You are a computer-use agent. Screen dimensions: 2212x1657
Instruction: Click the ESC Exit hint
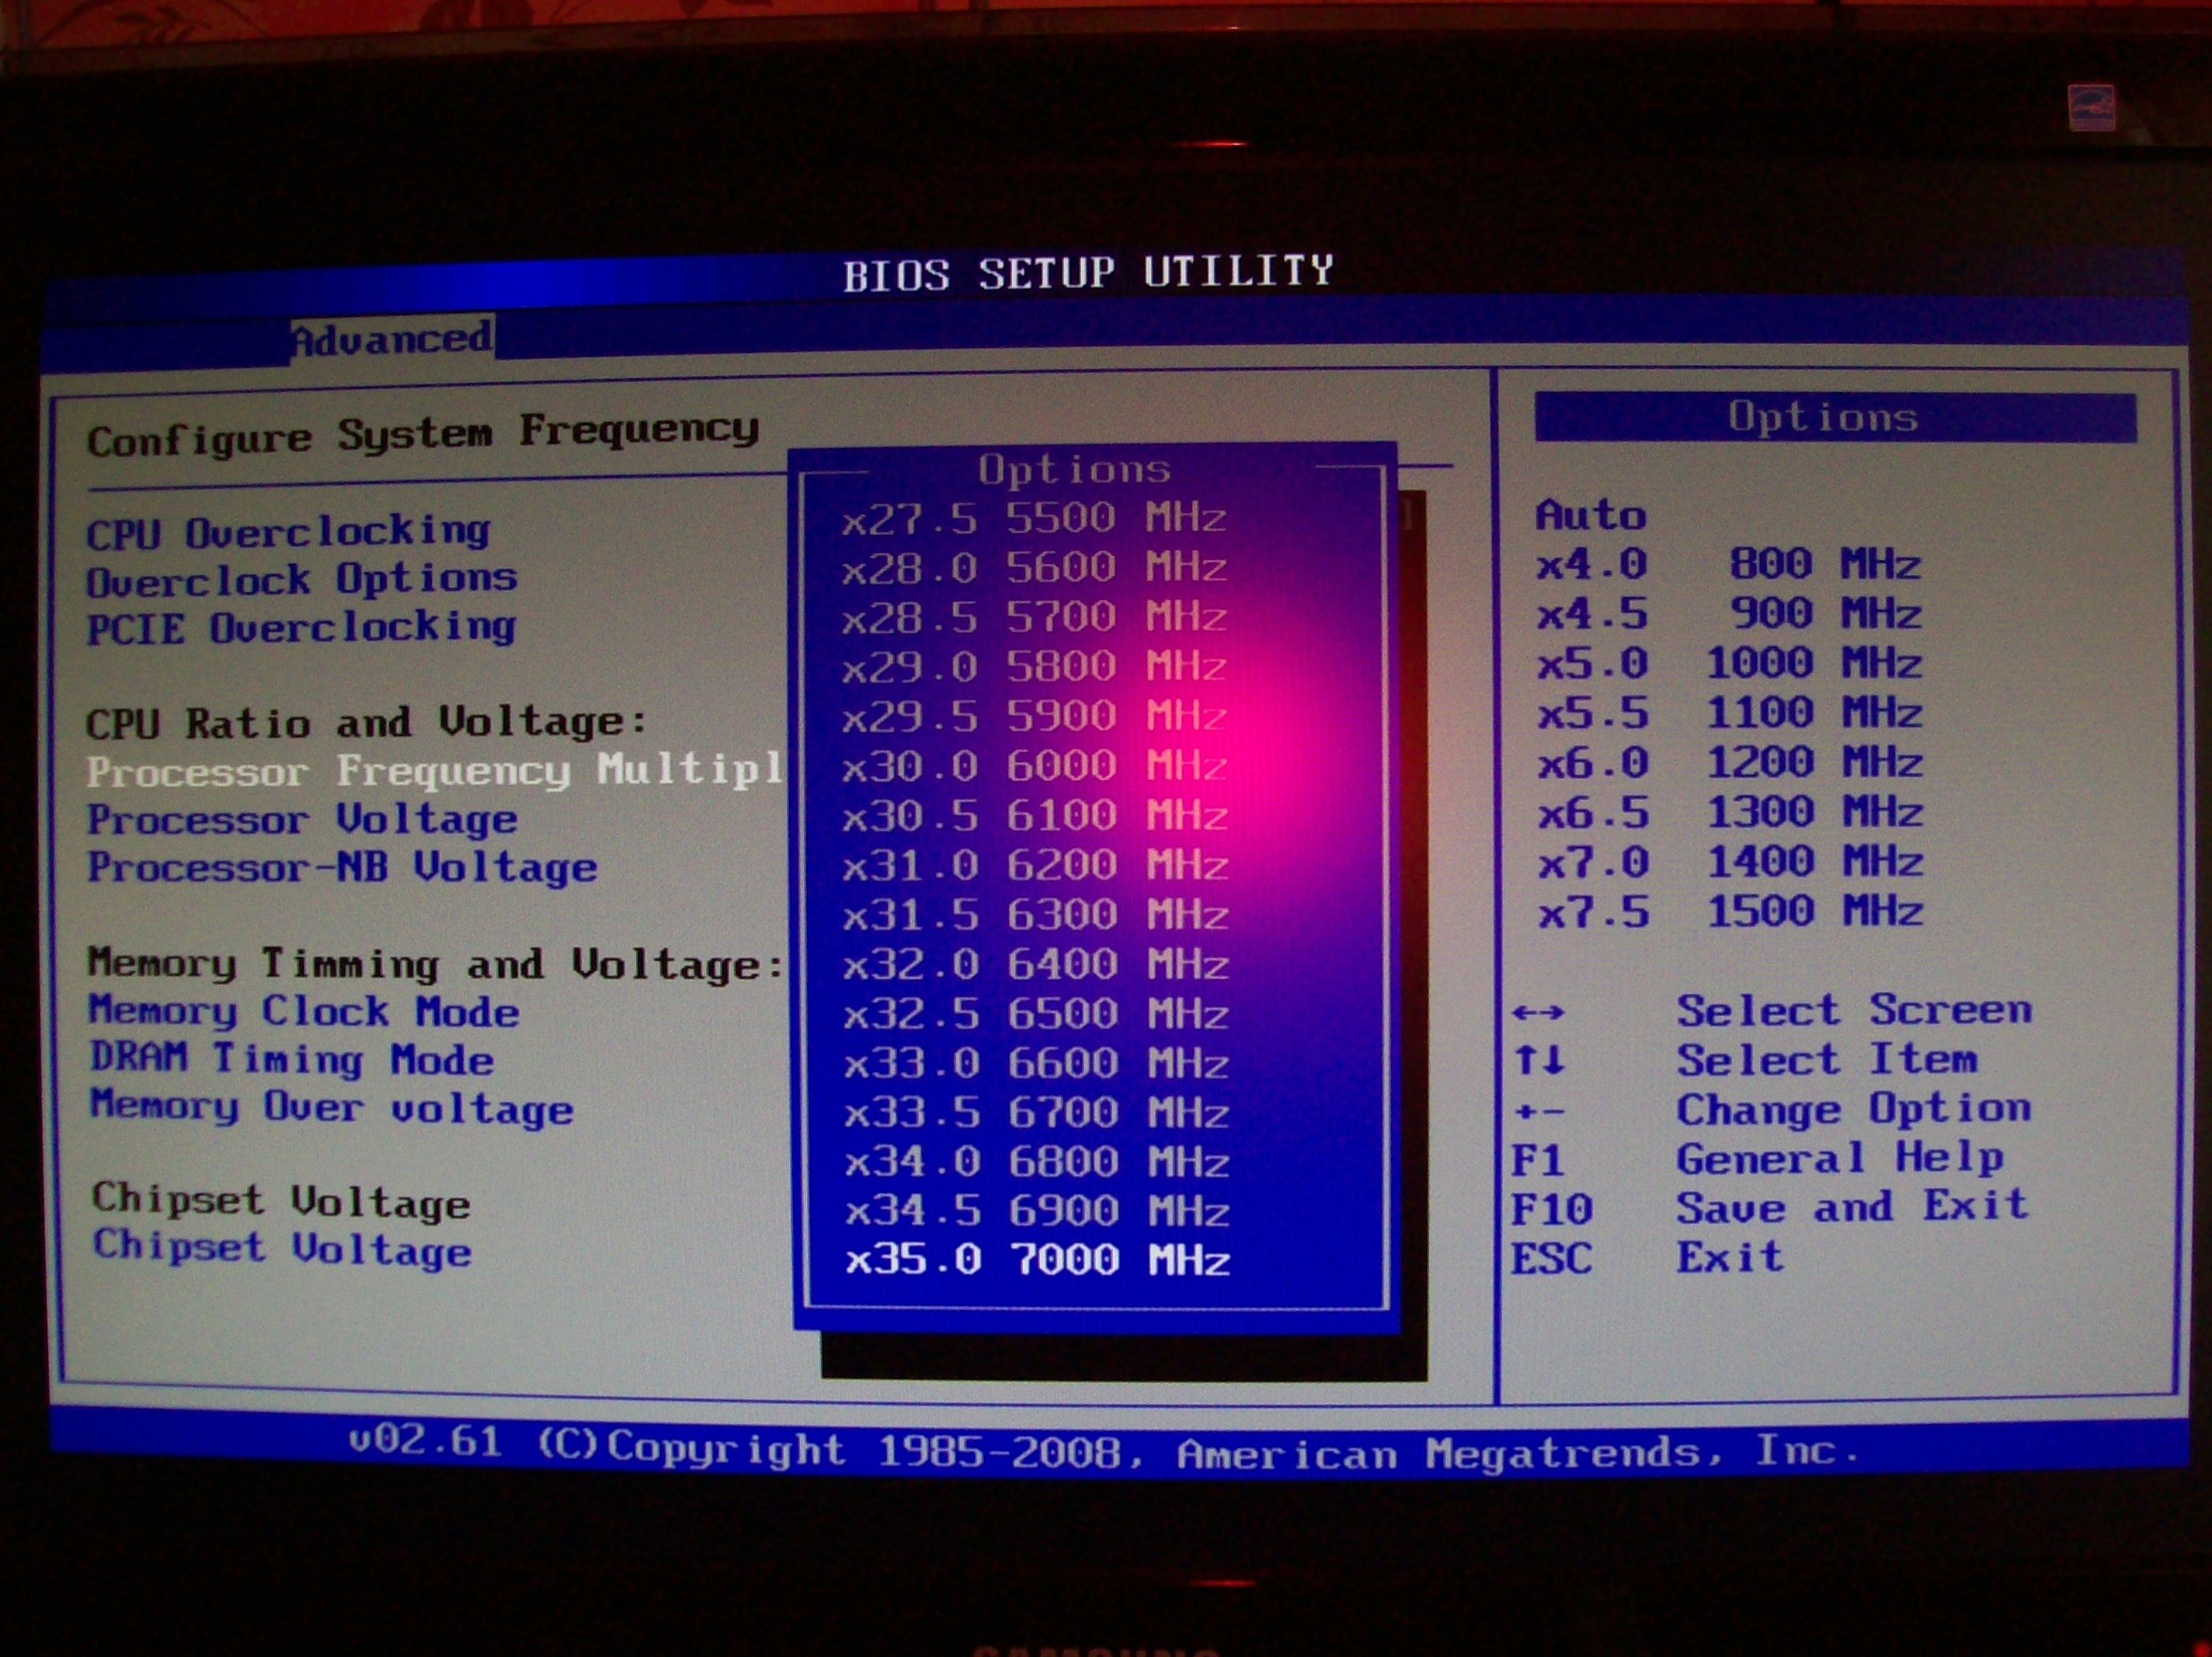point(1647,1257)
